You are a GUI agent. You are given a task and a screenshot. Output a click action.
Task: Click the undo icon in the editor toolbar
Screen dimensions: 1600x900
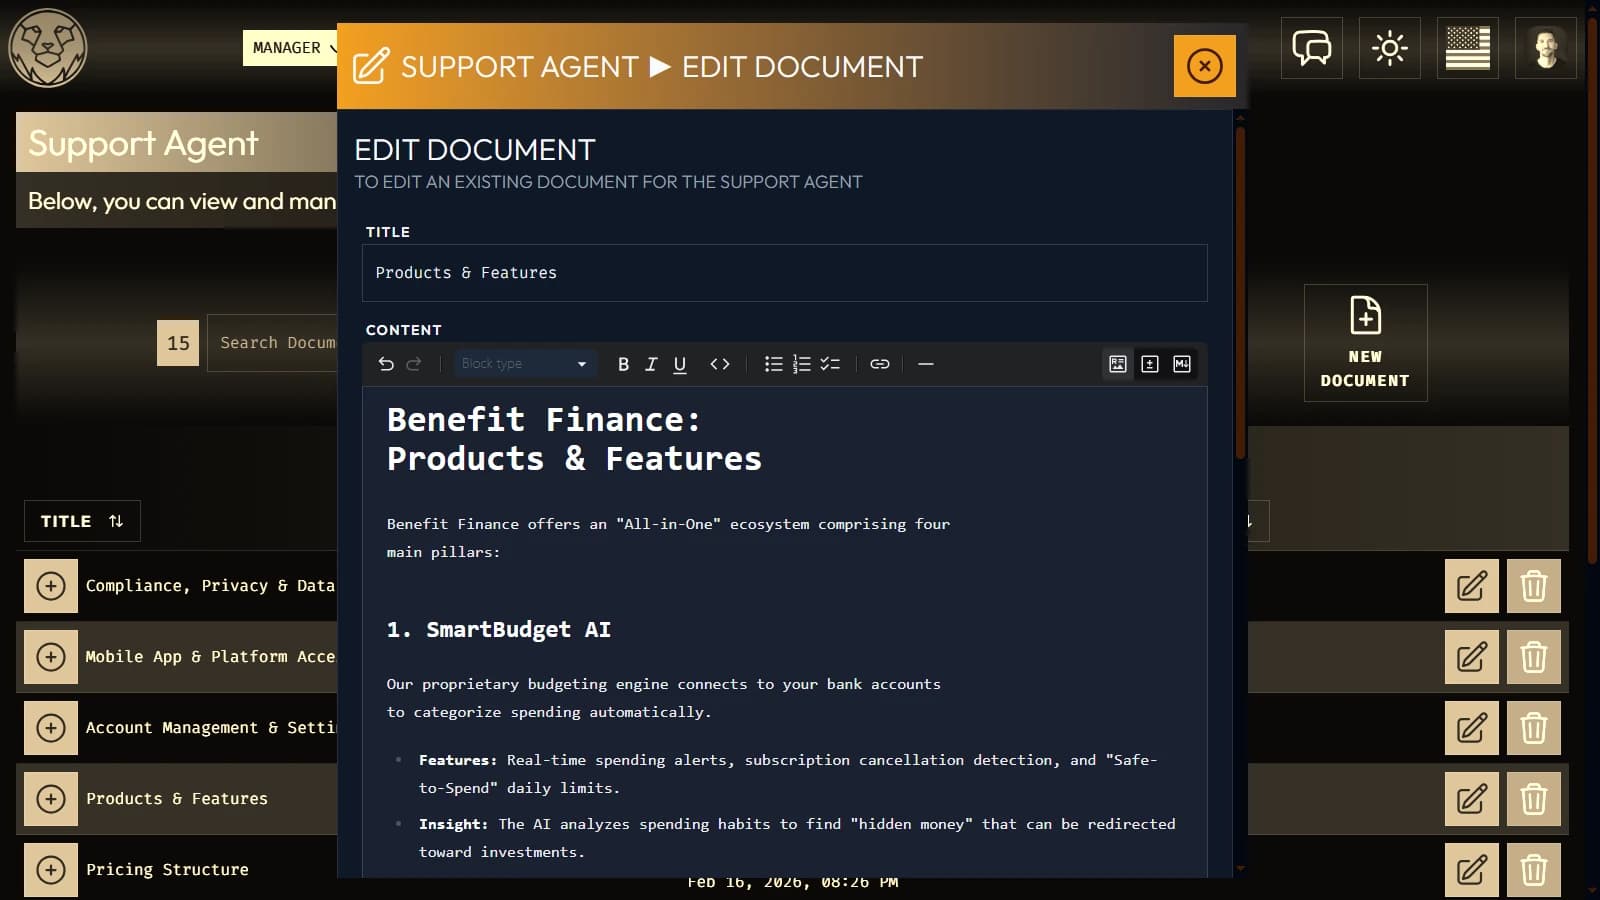[387, 364]
